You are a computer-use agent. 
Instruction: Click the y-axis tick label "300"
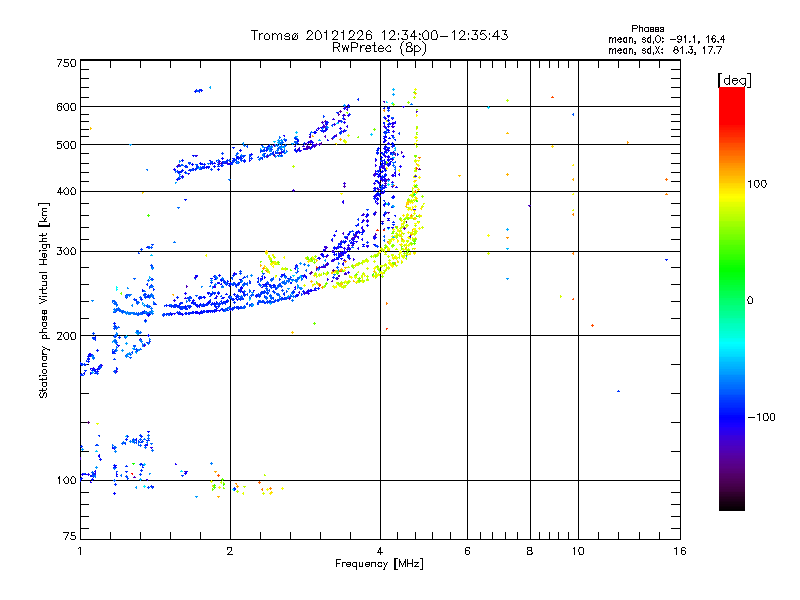(66, 252)
